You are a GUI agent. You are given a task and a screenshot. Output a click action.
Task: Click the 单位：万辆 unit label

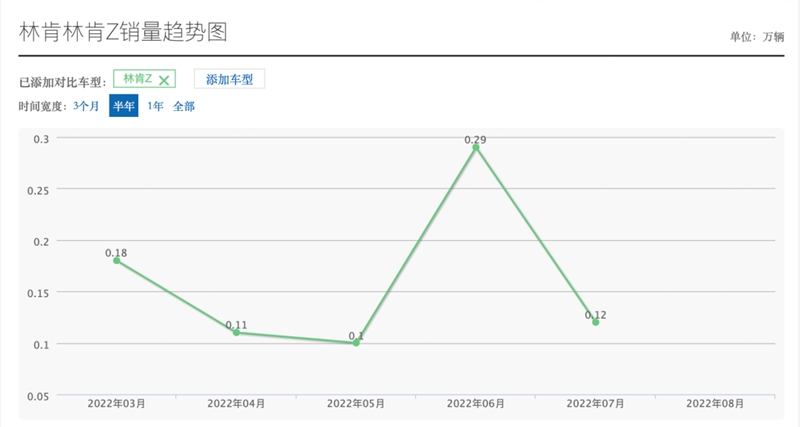757,37
